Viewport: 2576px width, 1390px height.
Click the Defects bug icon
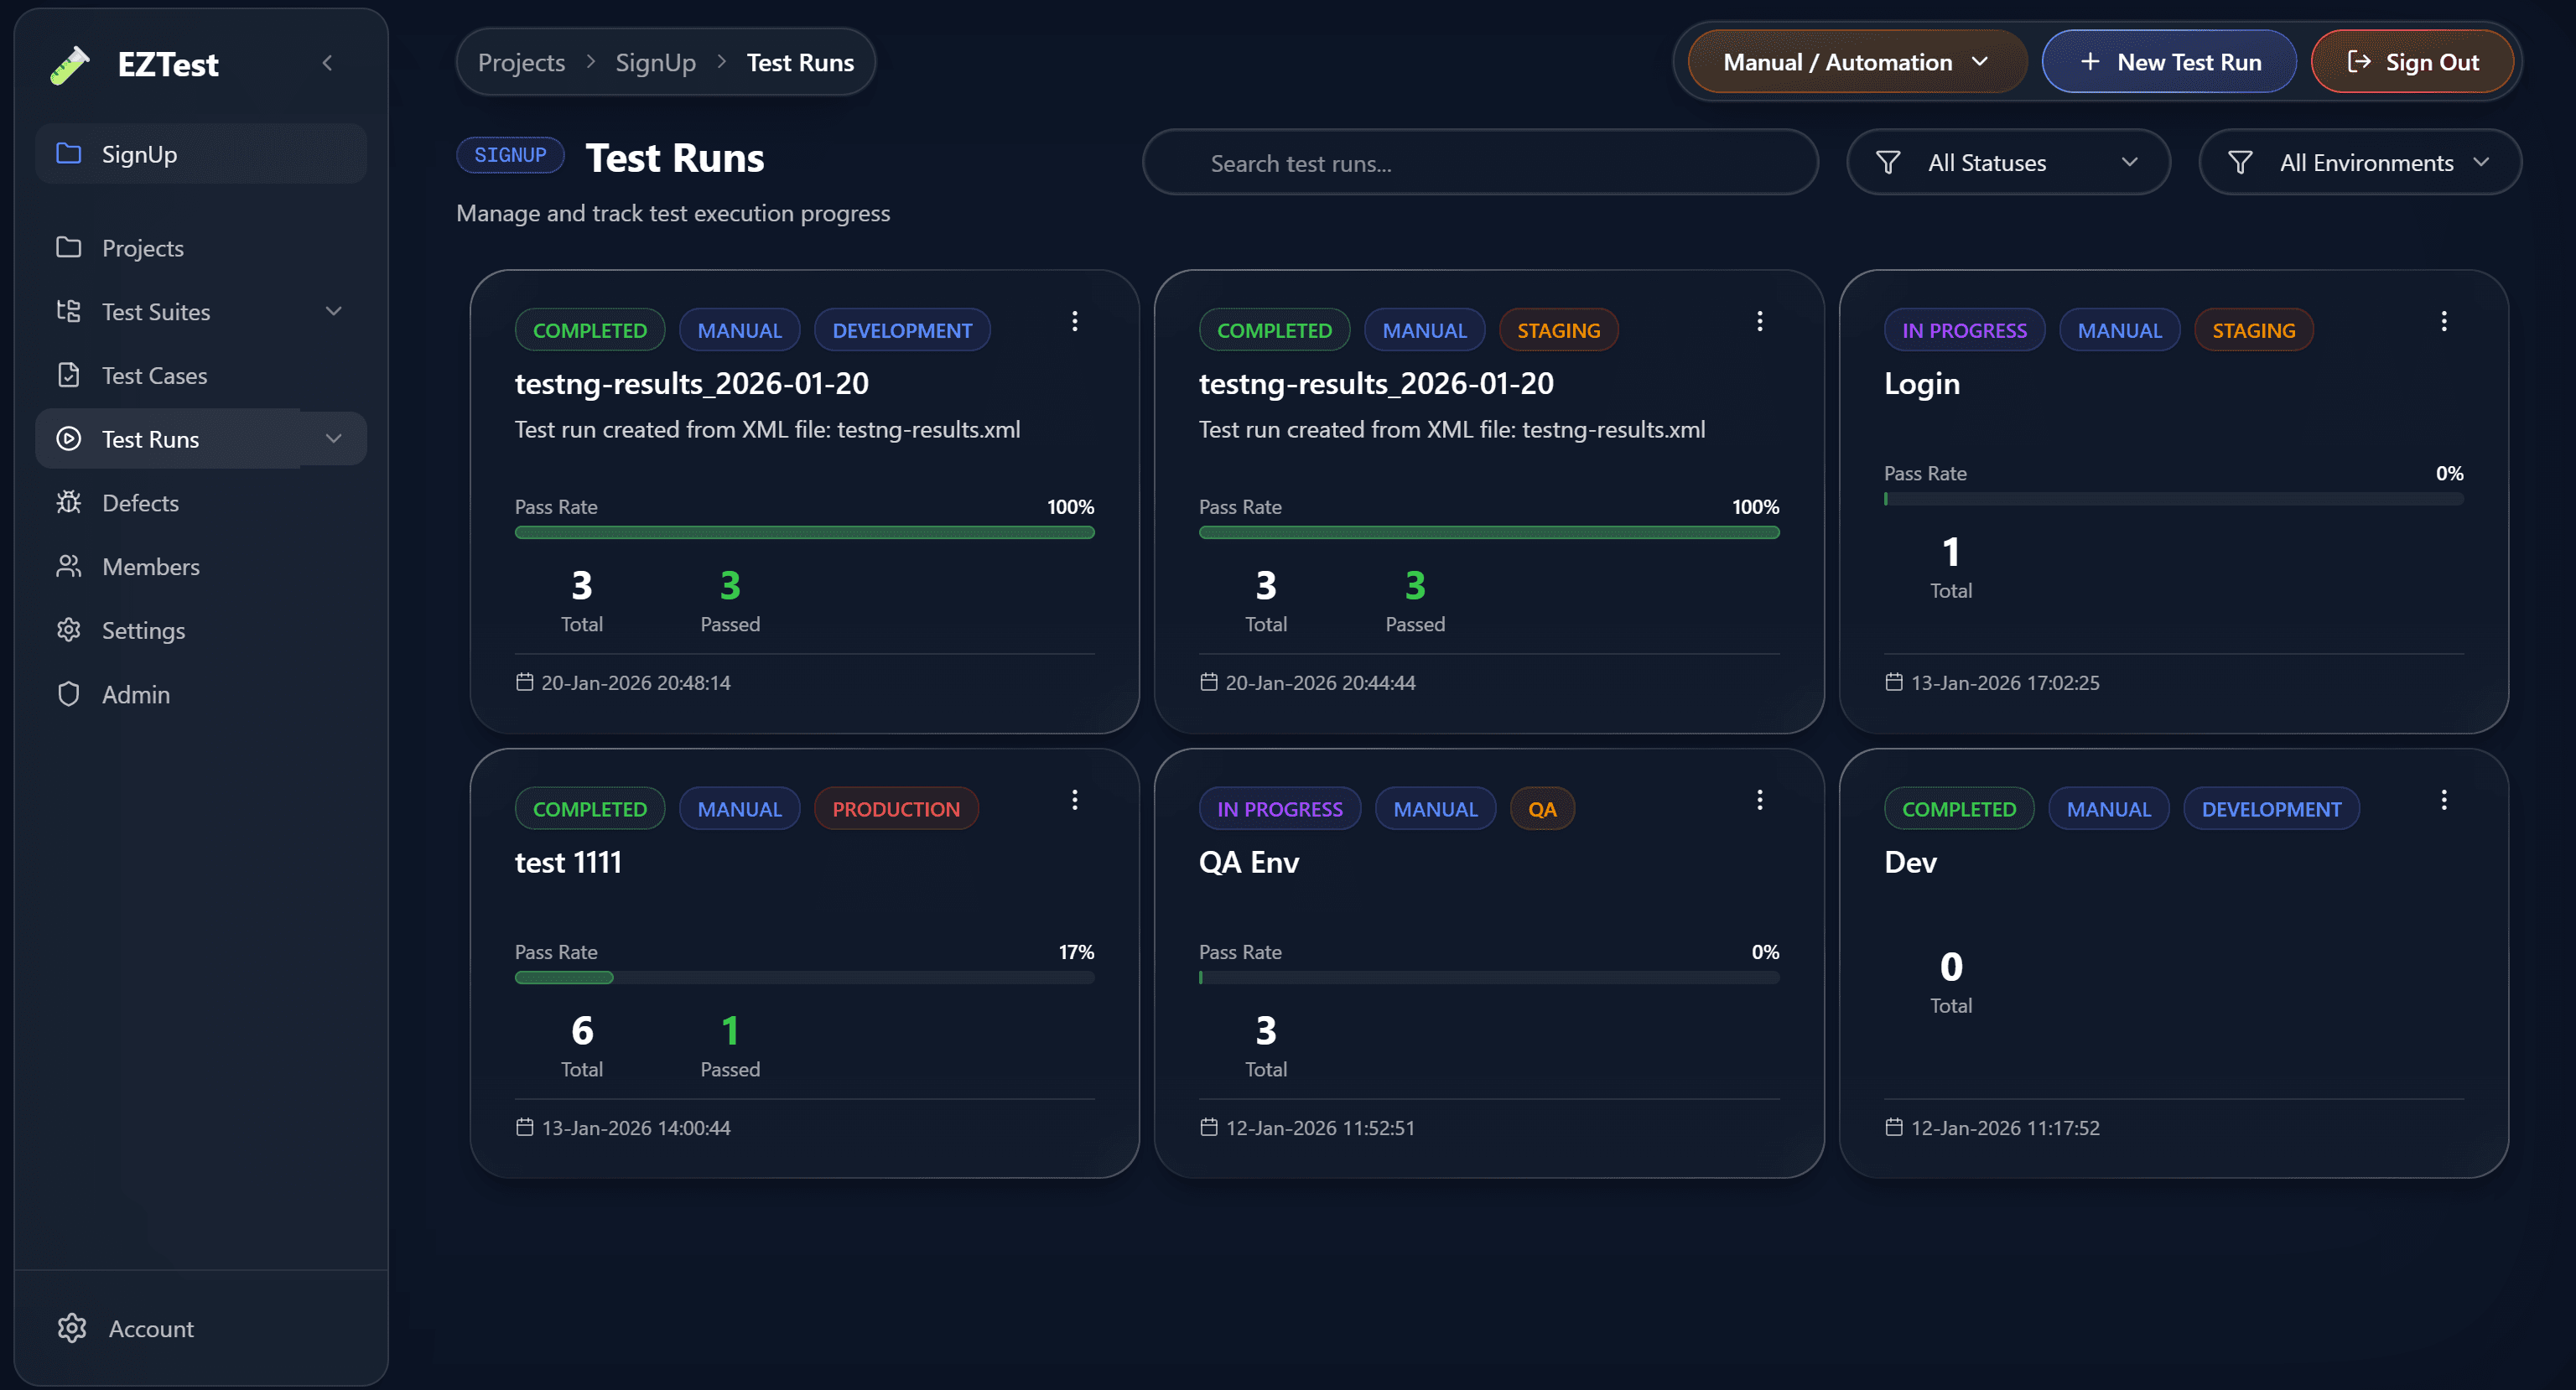68,502
